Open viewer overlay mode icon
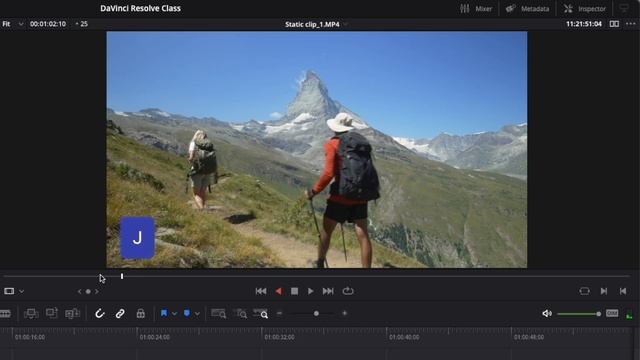 (x=9, y=291)
